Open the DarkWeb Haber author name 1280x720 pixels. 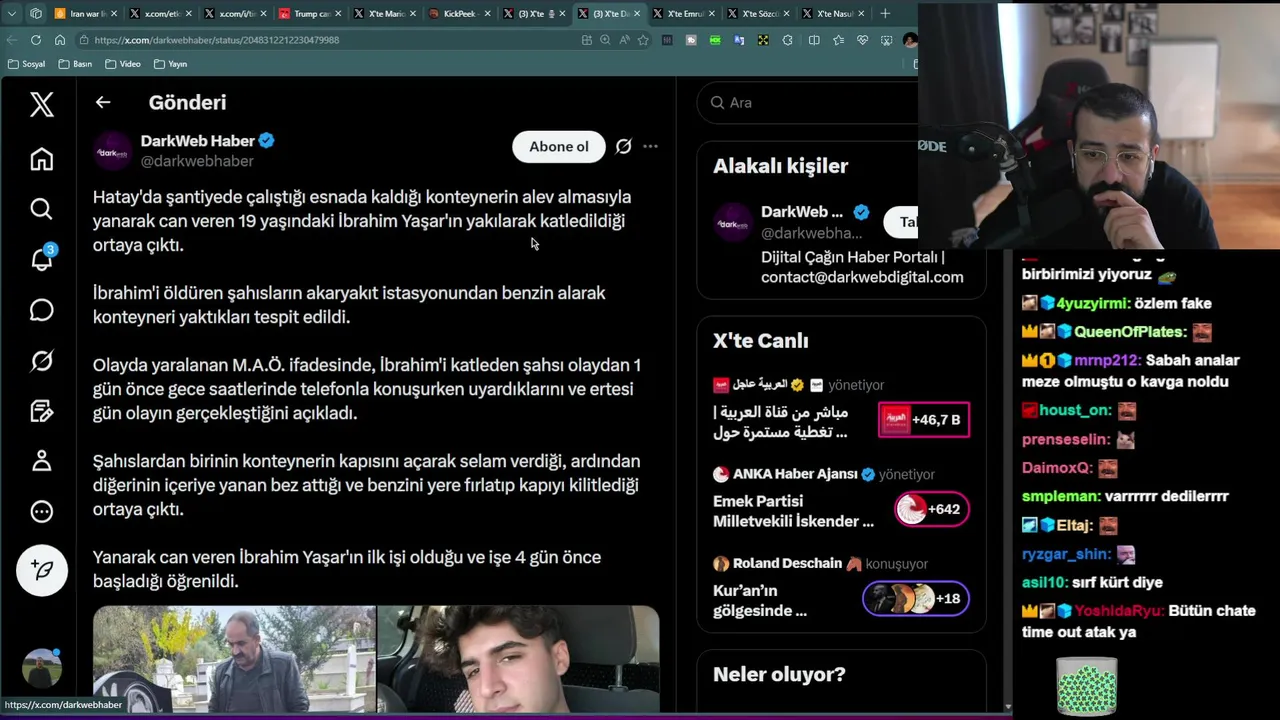coord(197,141)
